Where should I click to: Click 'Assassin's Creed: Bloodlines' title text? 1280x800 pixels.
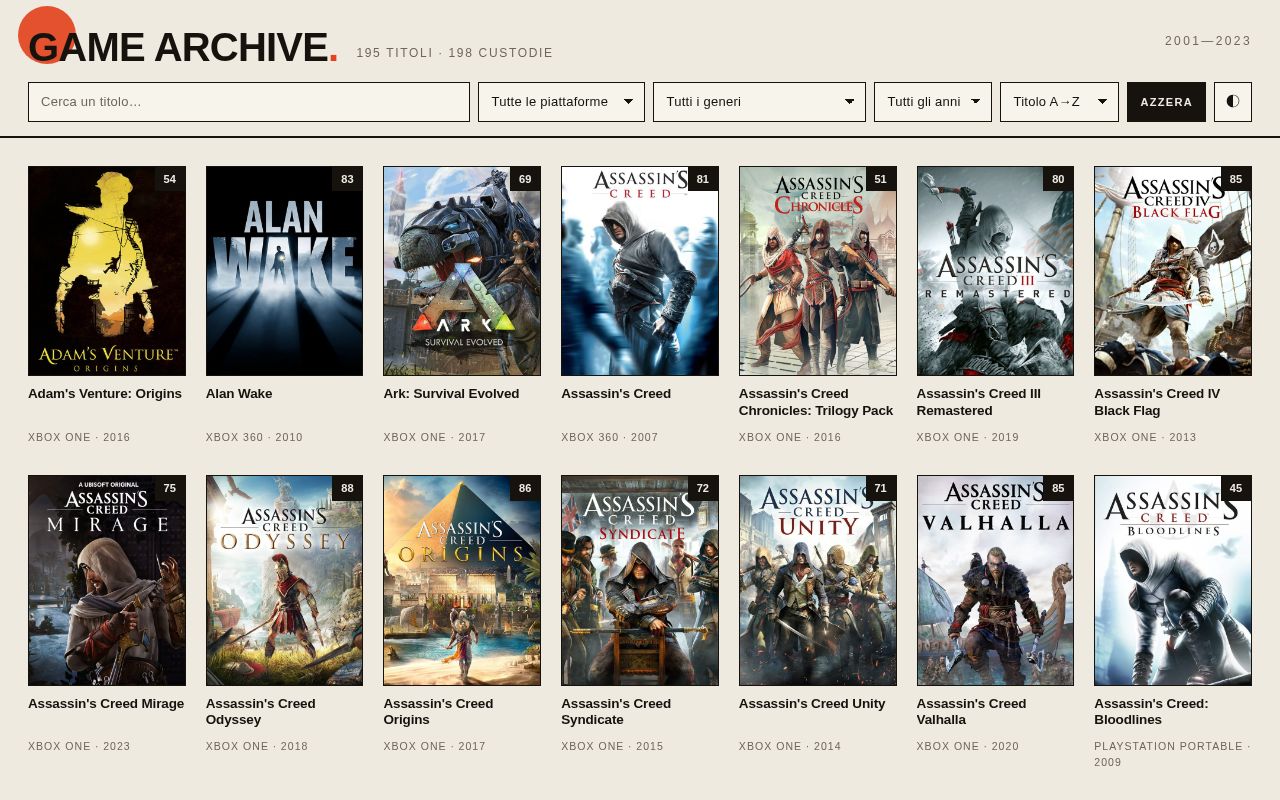[x=1151, y=712]
